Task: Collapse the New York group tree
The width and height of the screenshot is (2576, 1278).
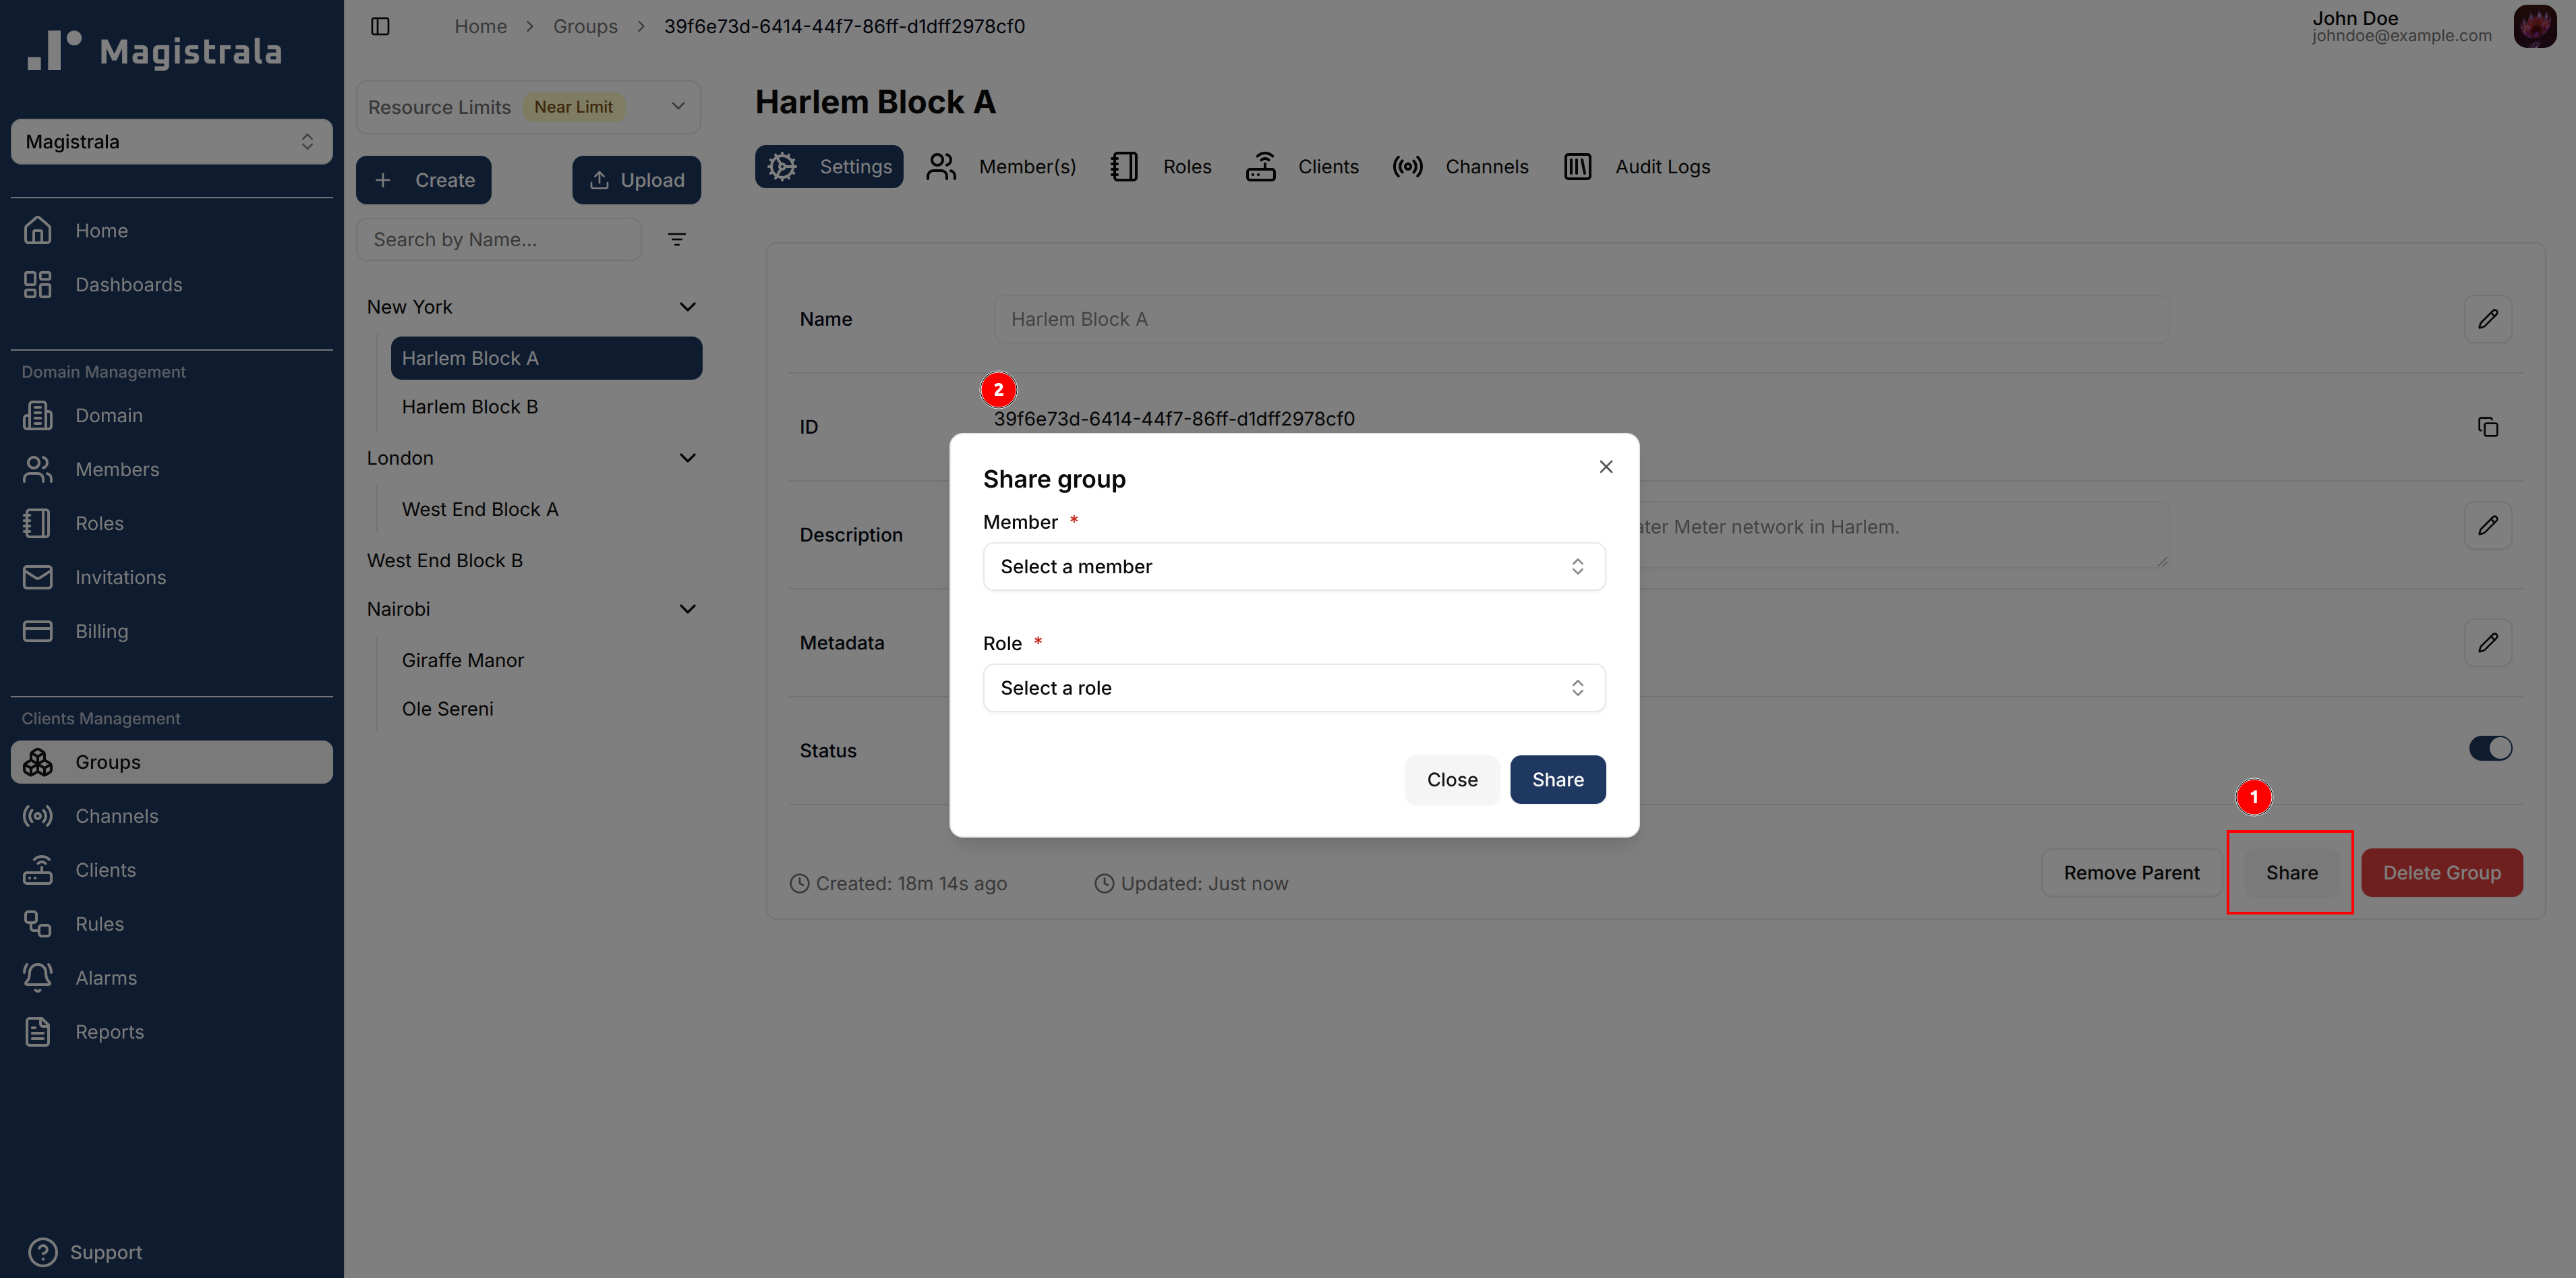Action: tap(687, 307)
